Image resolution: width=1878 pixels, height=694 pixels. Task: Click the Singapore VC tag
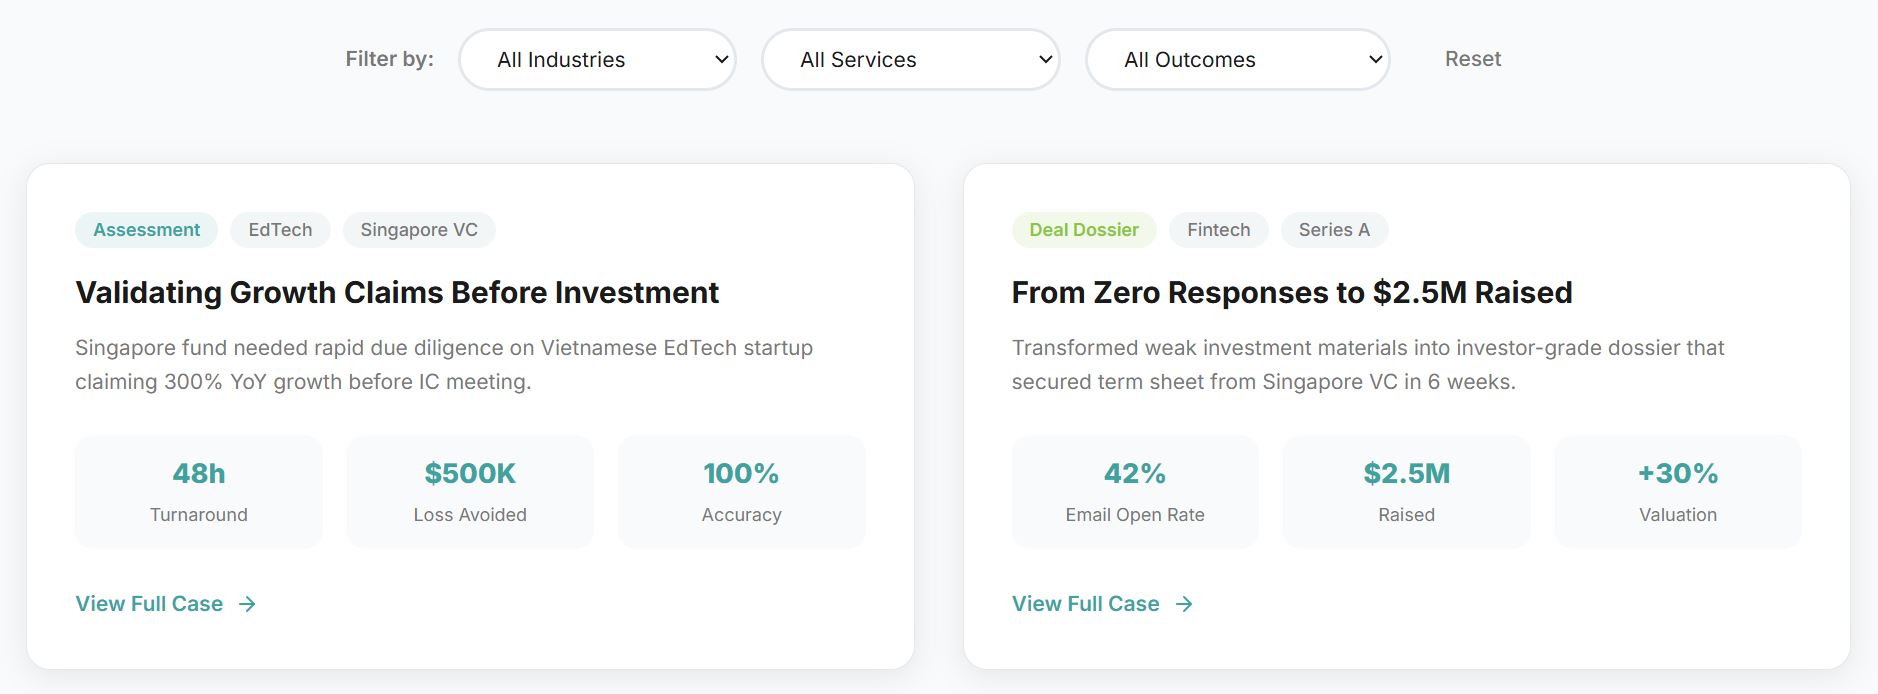[x=419, y=230]
